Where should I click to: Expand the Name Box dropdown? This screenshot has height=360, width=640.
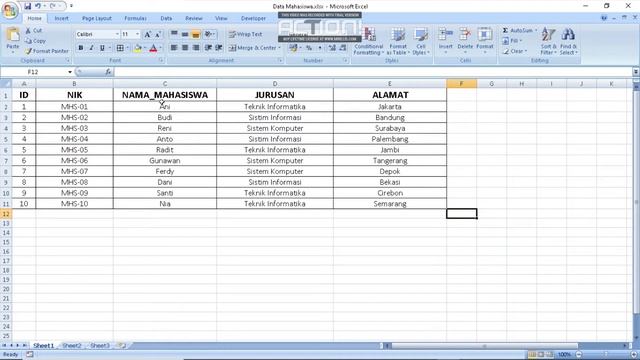70,72
